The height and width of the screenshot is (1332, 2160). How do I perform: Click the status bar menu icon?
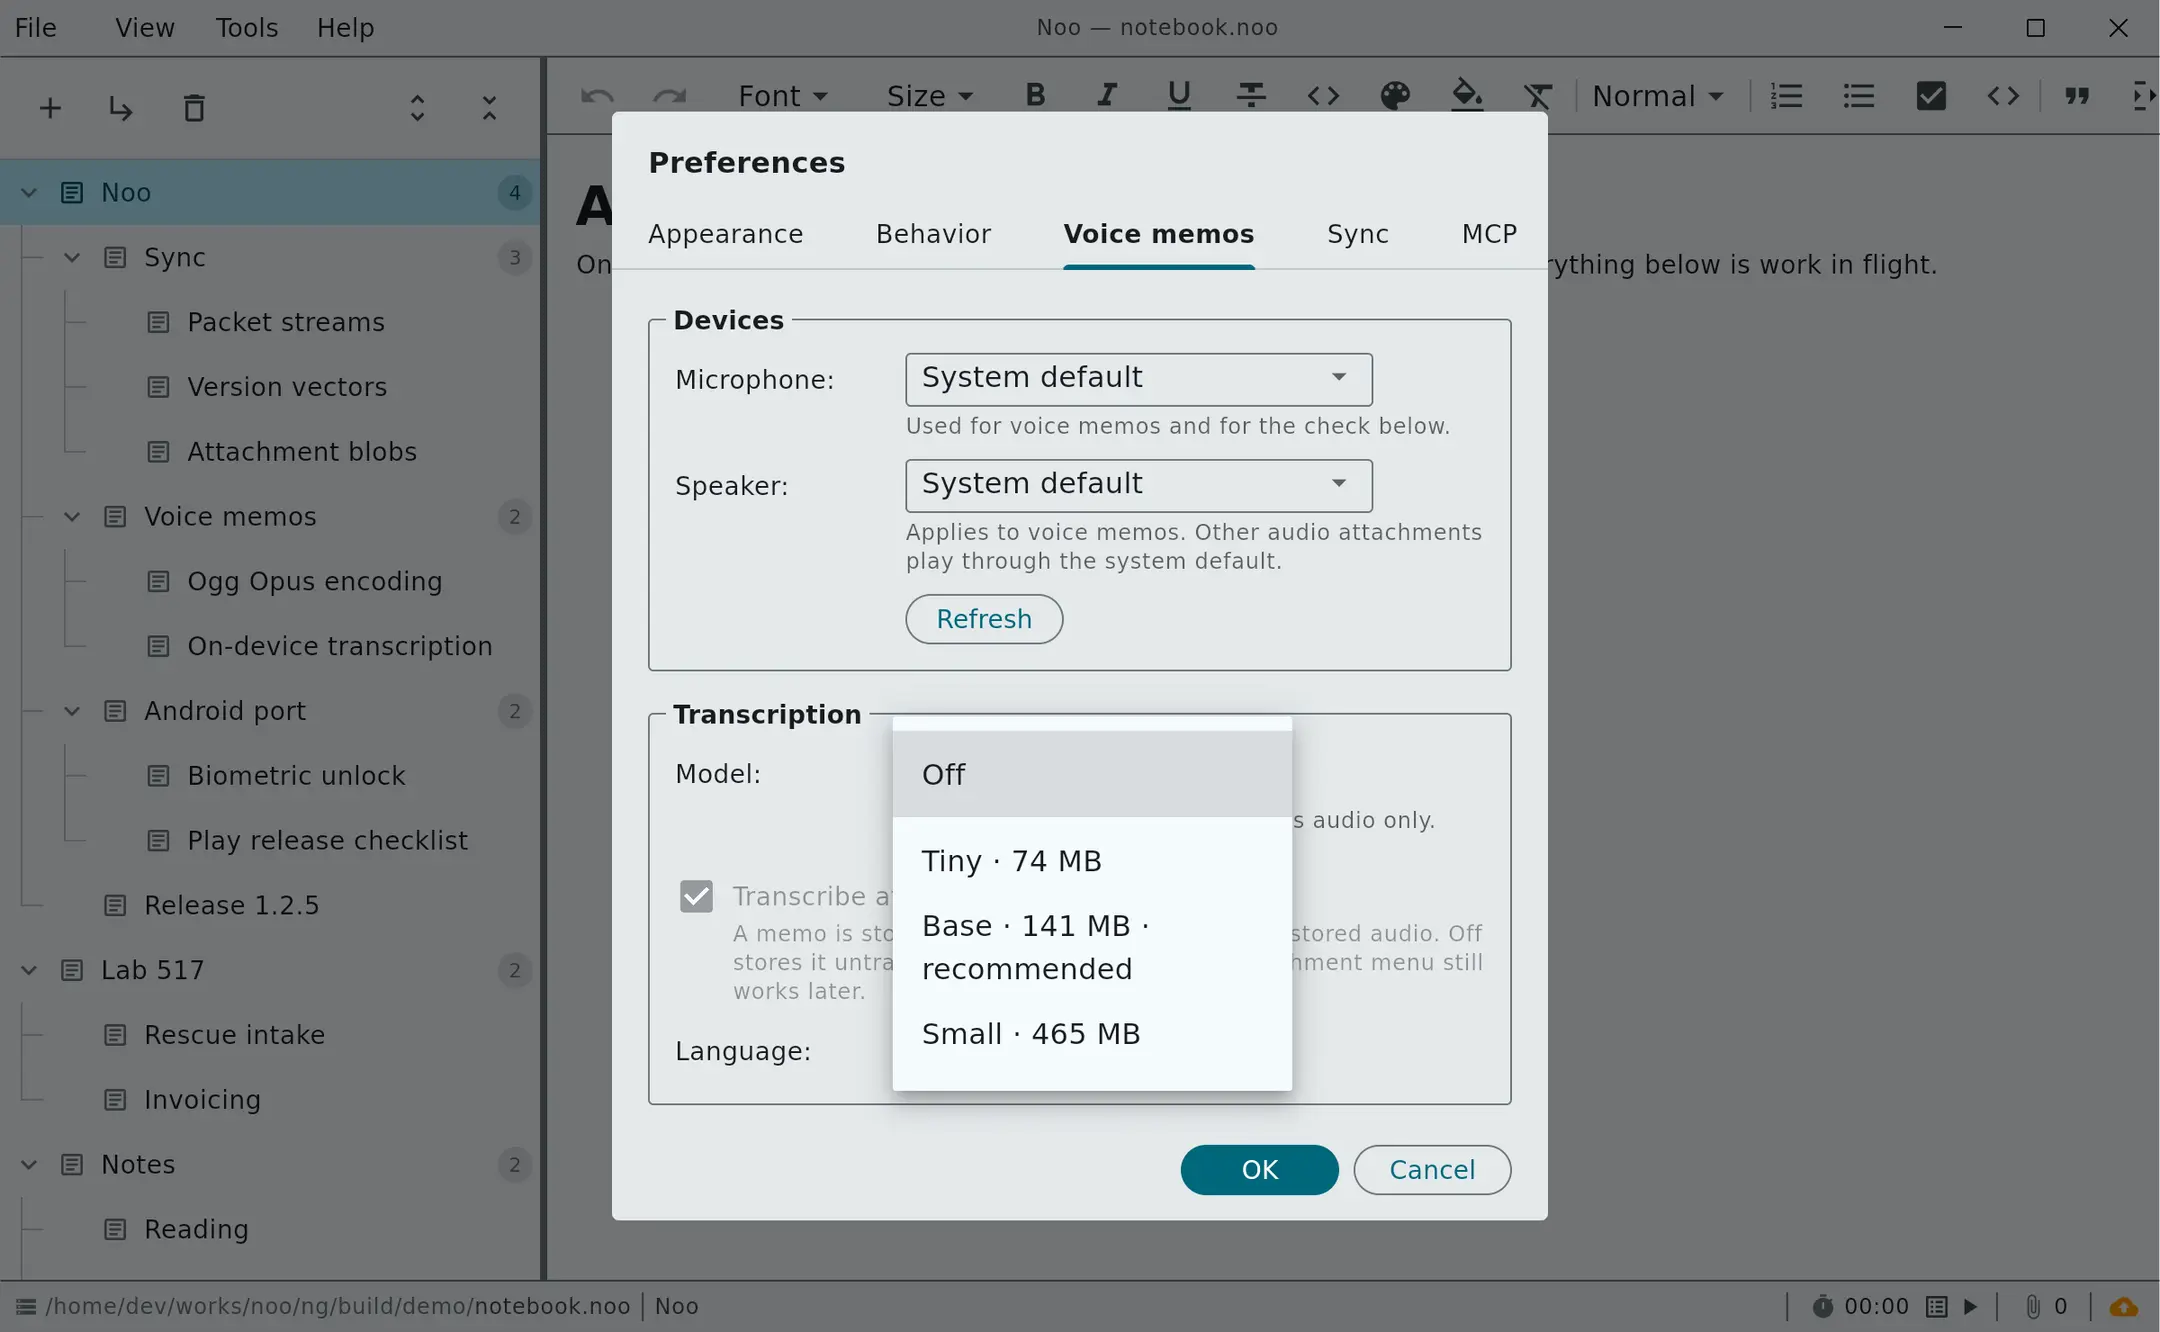(26, 1307)
